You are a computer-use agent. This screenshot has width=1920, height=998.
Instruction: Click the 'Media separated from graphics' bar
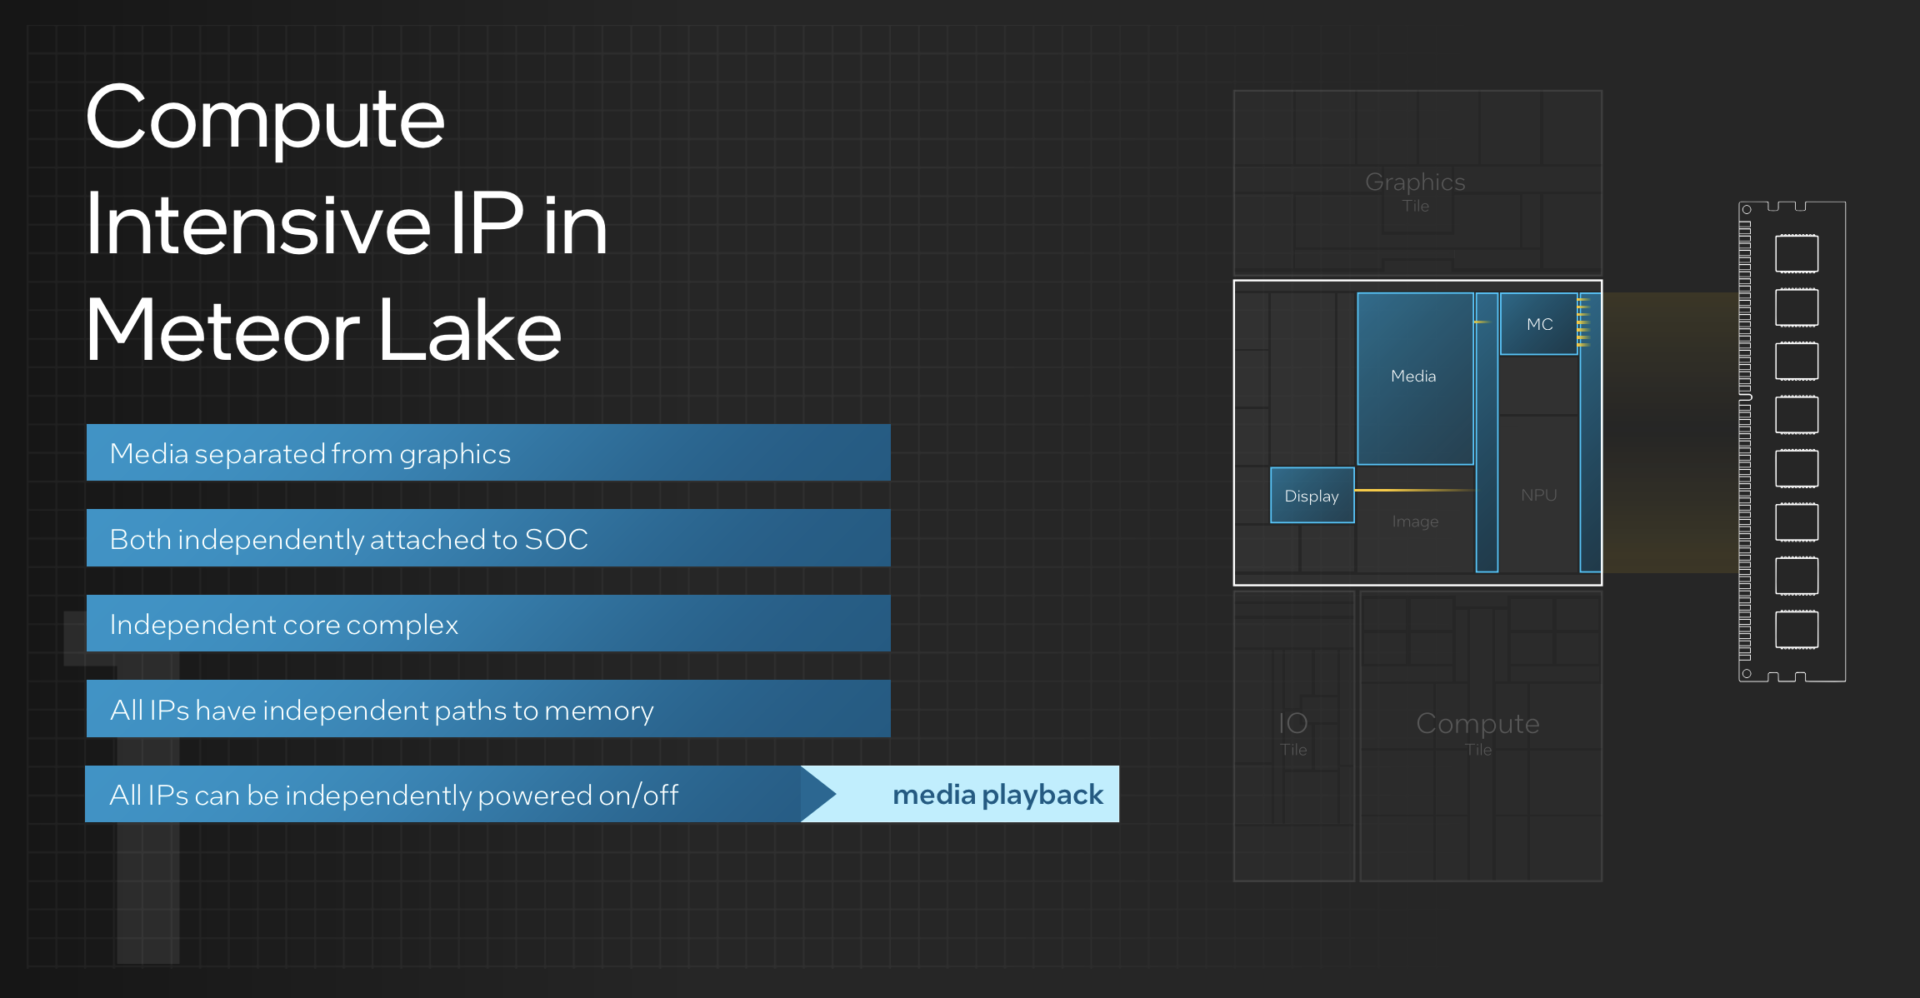(x=488, y=453)
